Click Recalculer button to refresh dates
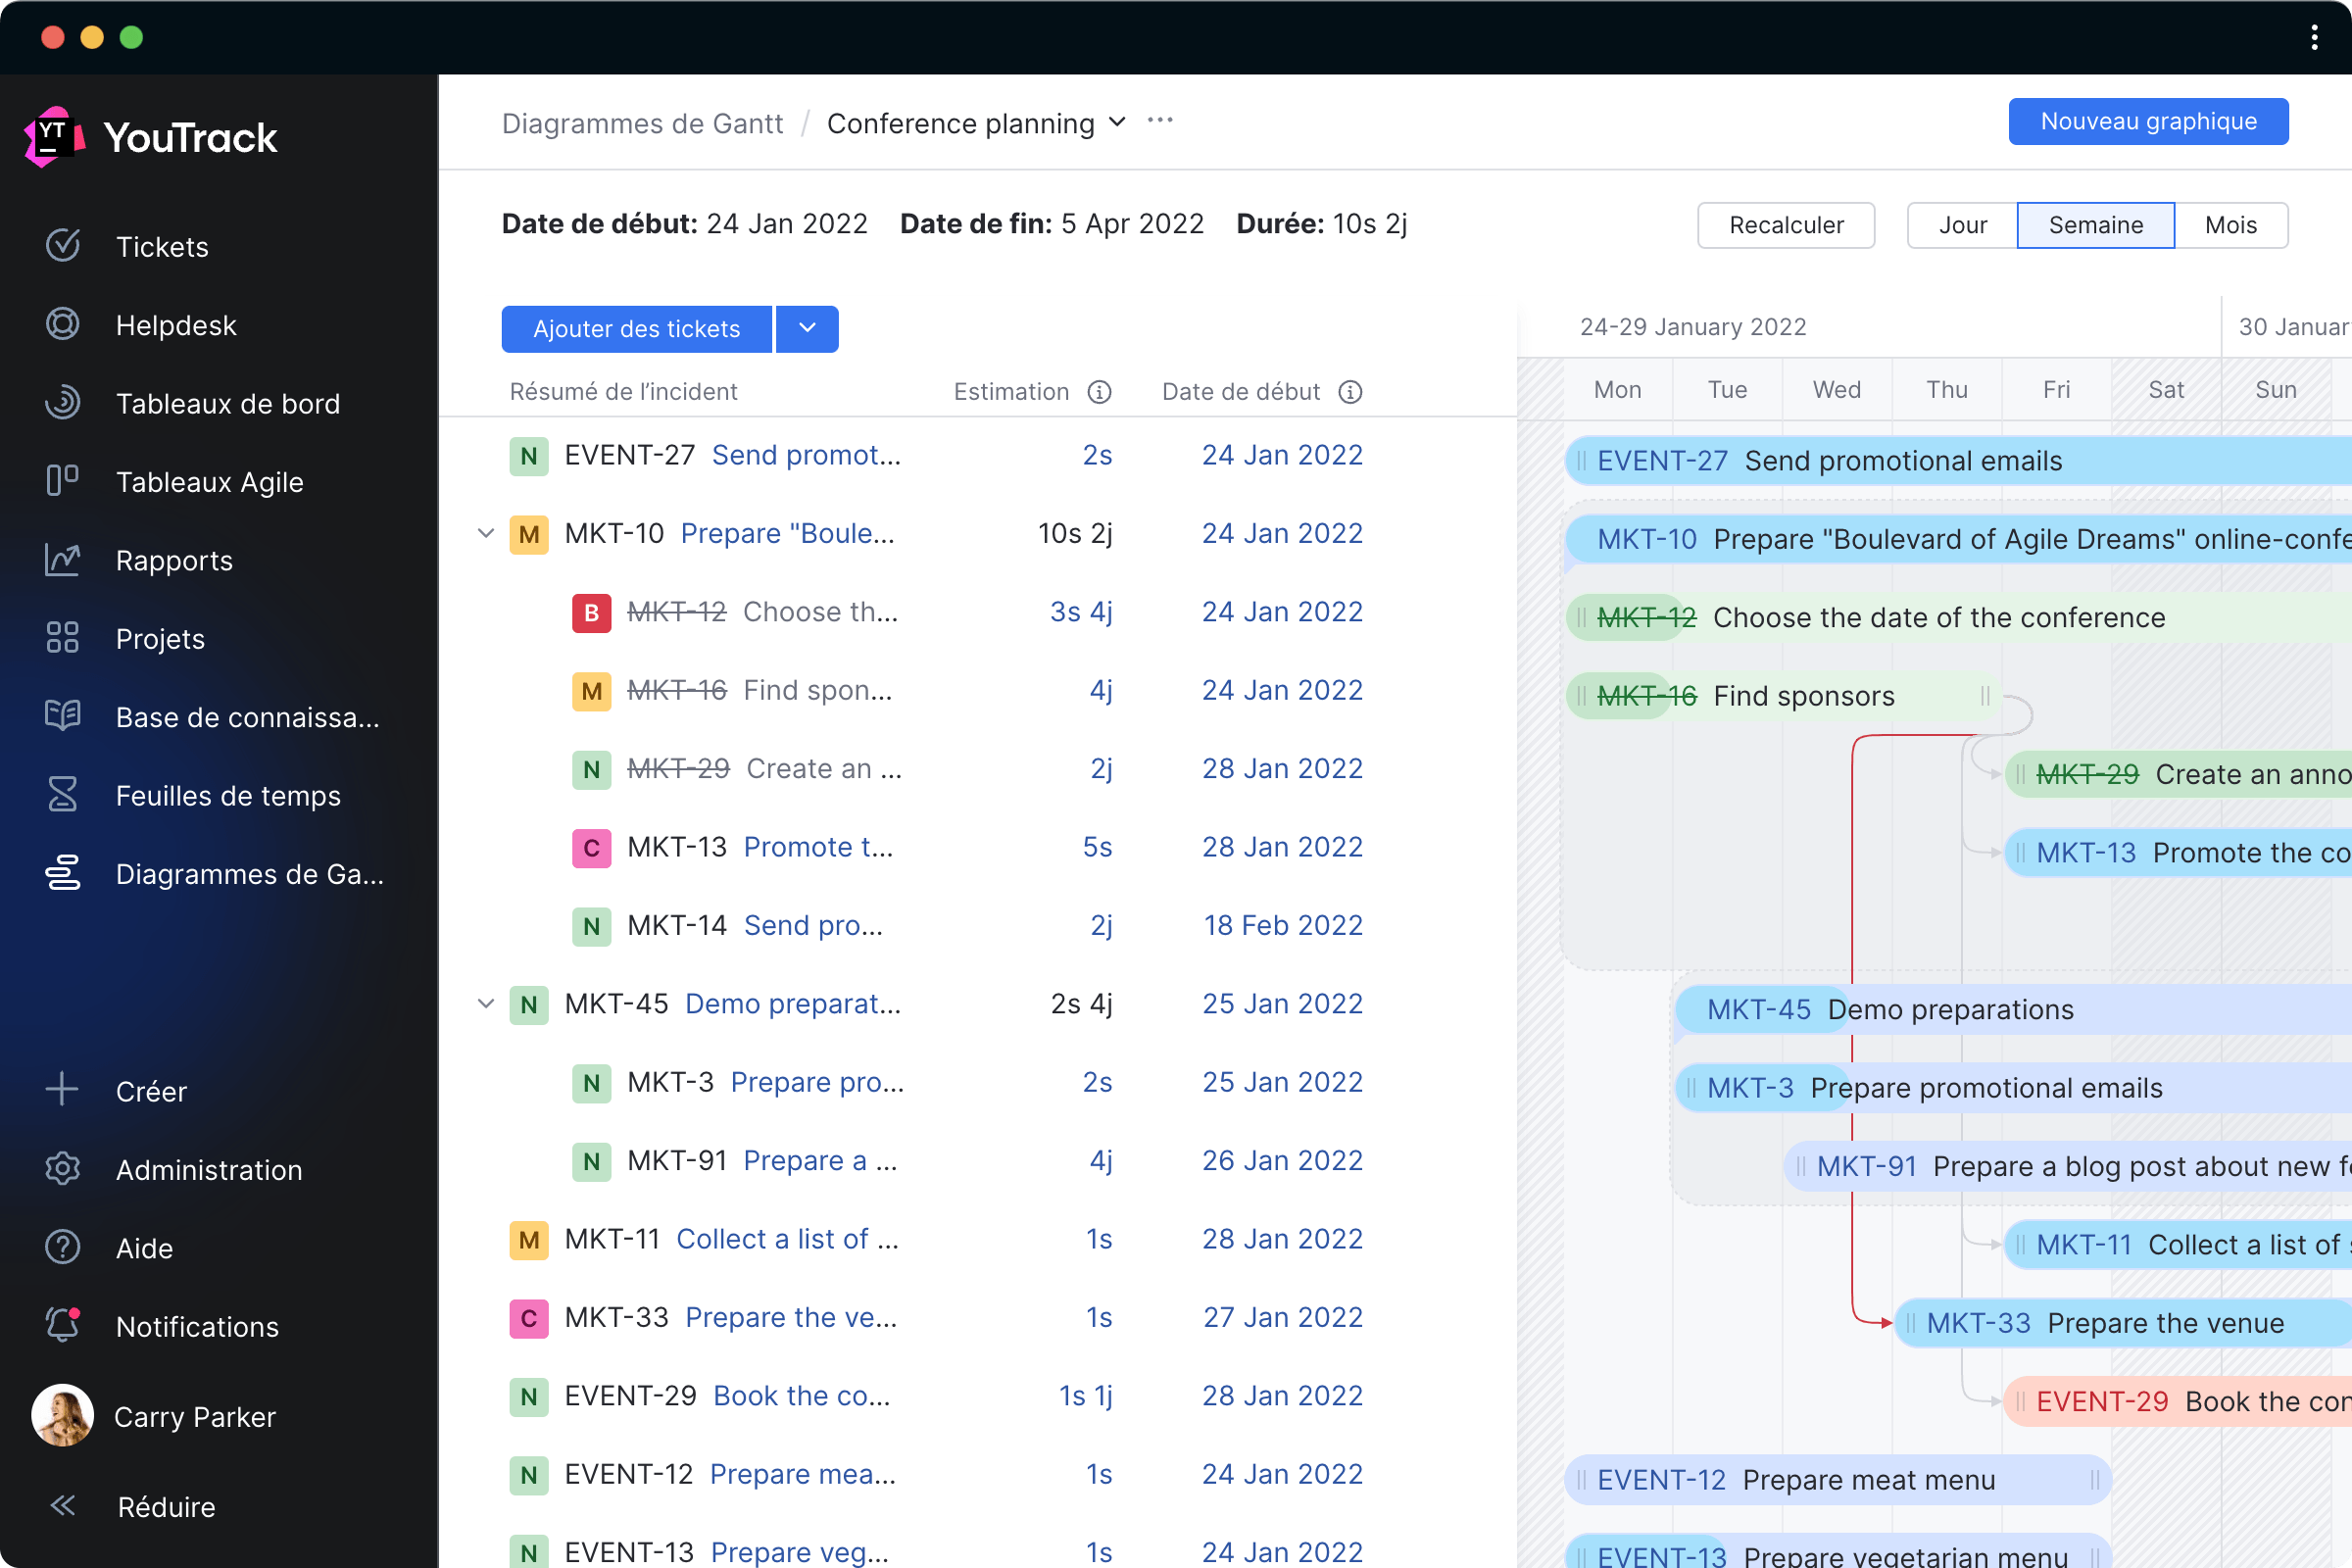 pos(1787,224)
